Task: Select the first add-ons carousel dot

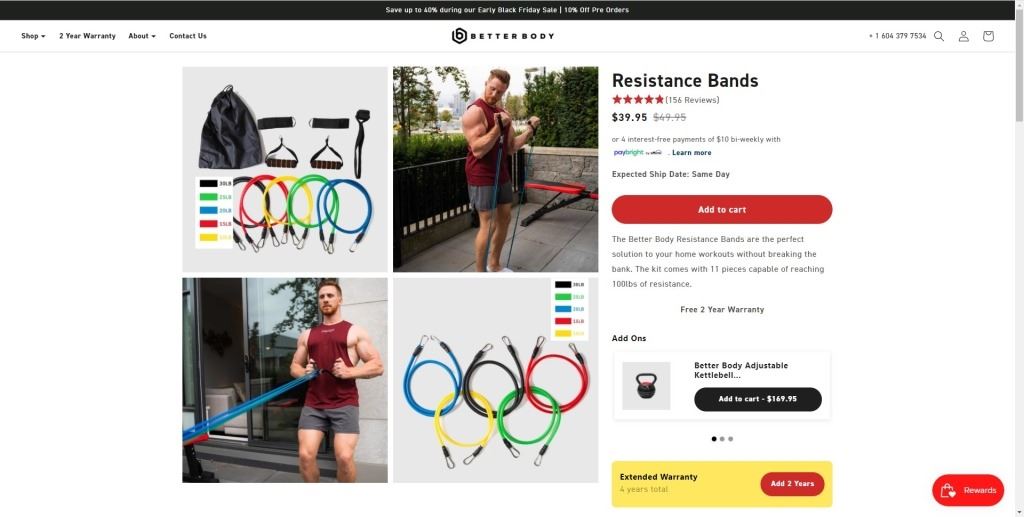Action: tap(714, 439)
